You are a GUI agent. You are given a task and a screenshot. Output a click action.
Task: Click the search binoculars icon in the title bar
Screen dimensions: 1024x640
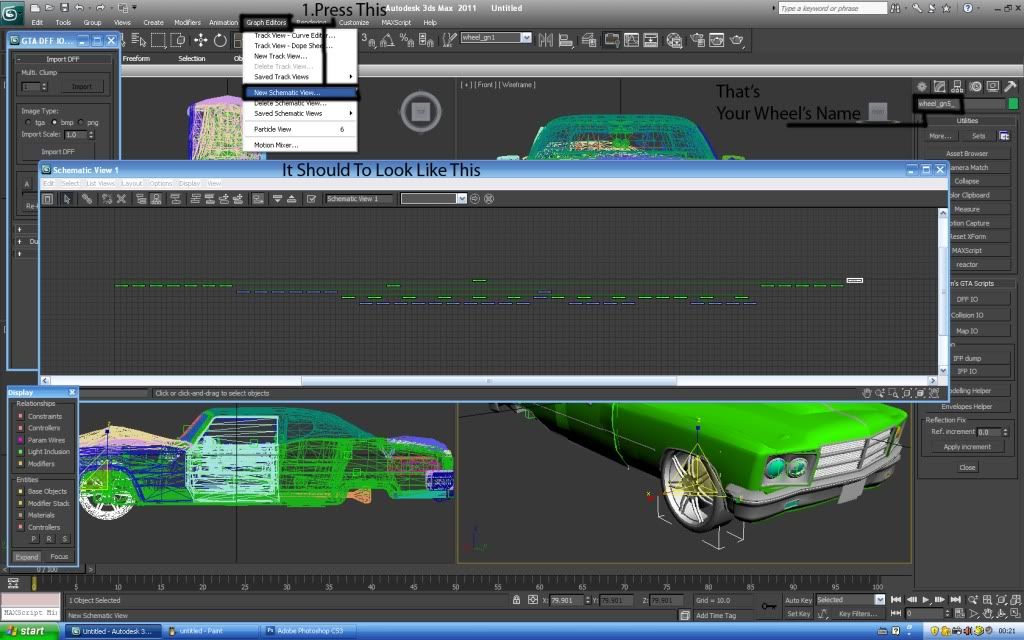(895, 8)
